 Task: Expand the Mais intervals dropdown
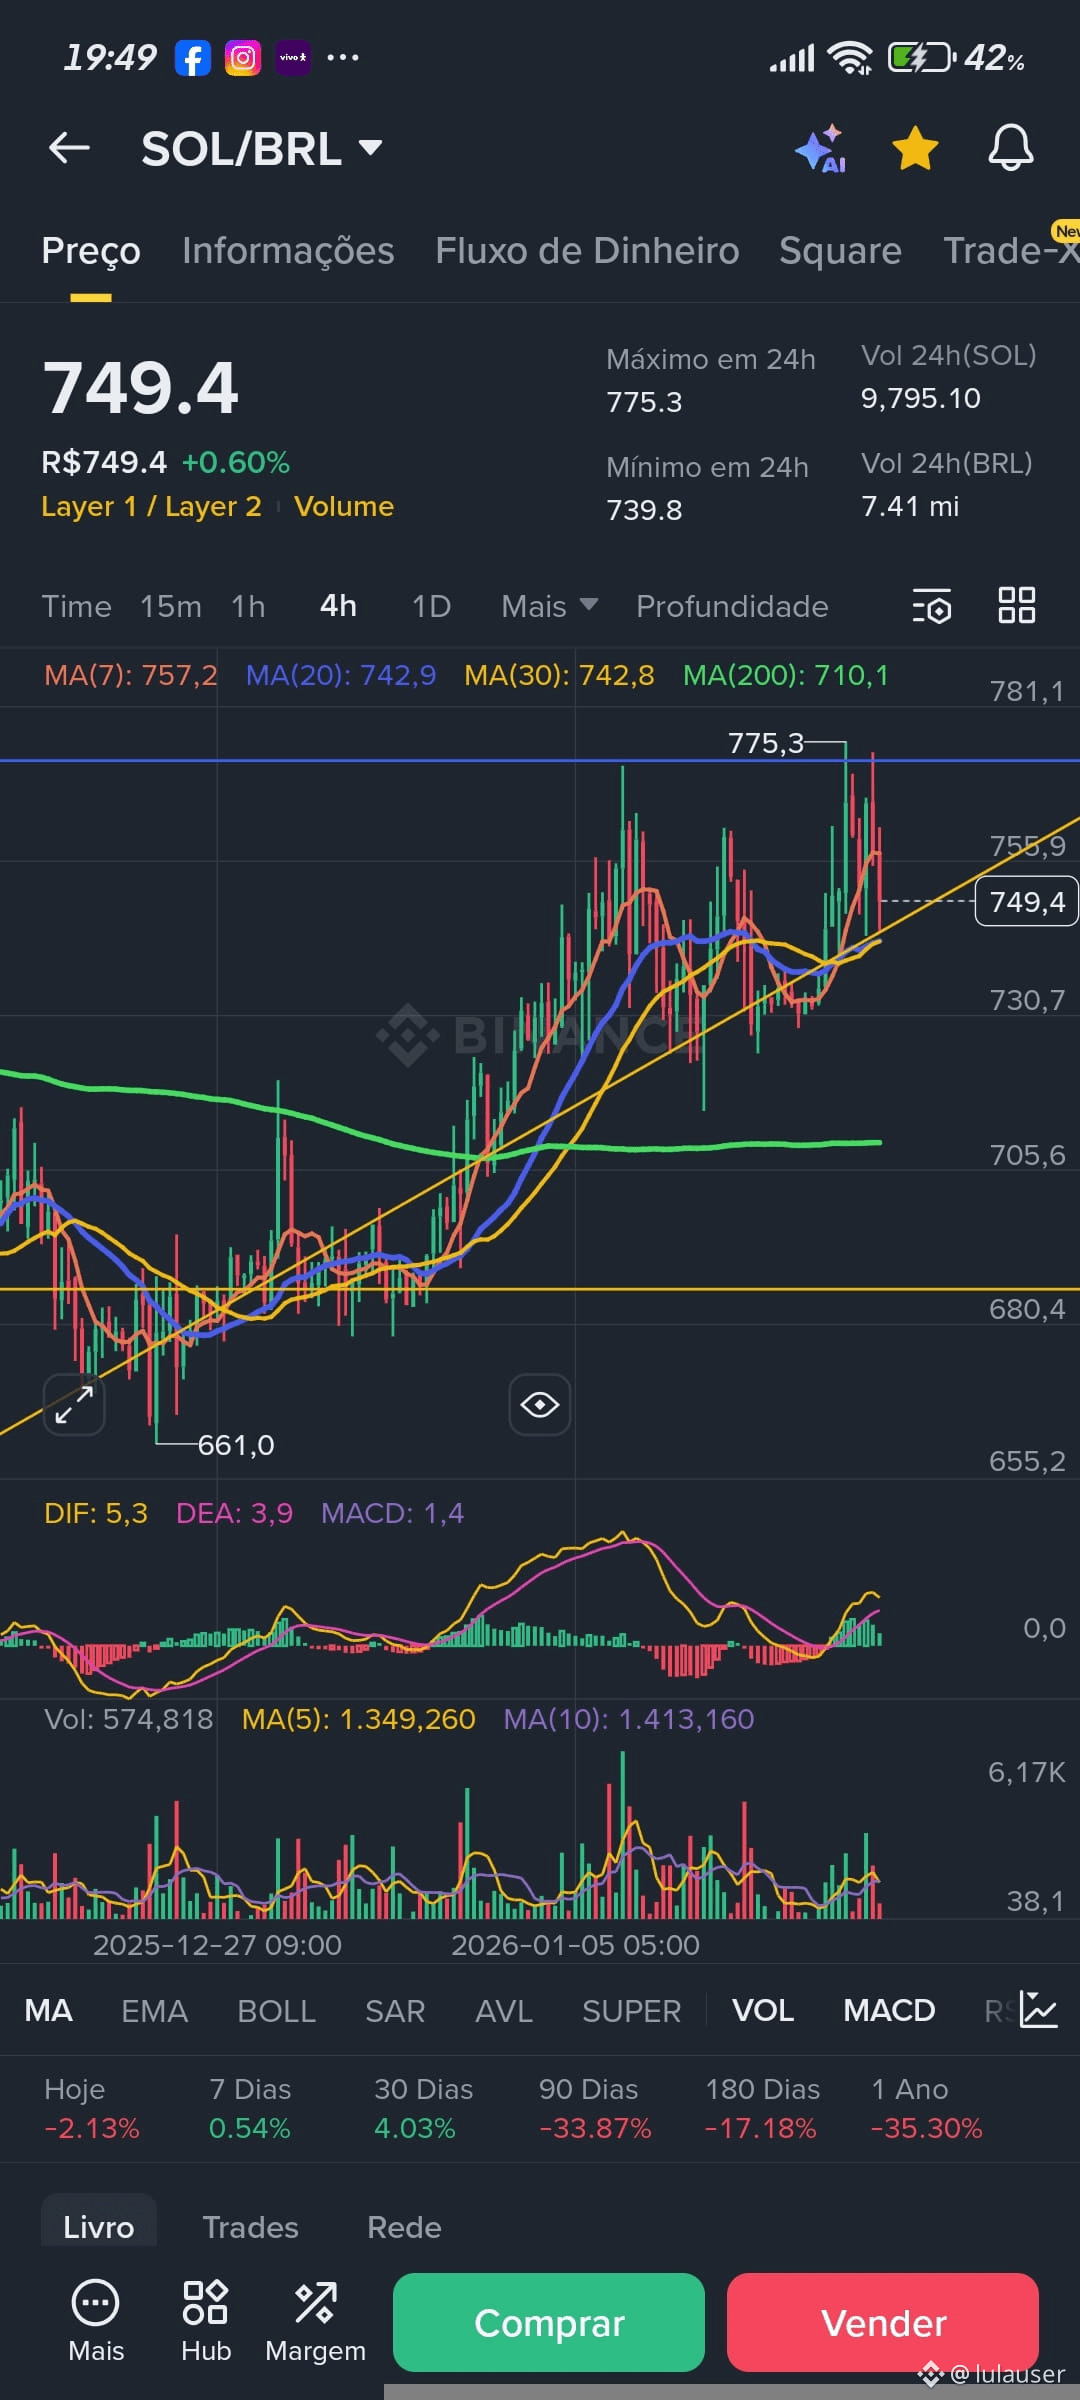549,606
